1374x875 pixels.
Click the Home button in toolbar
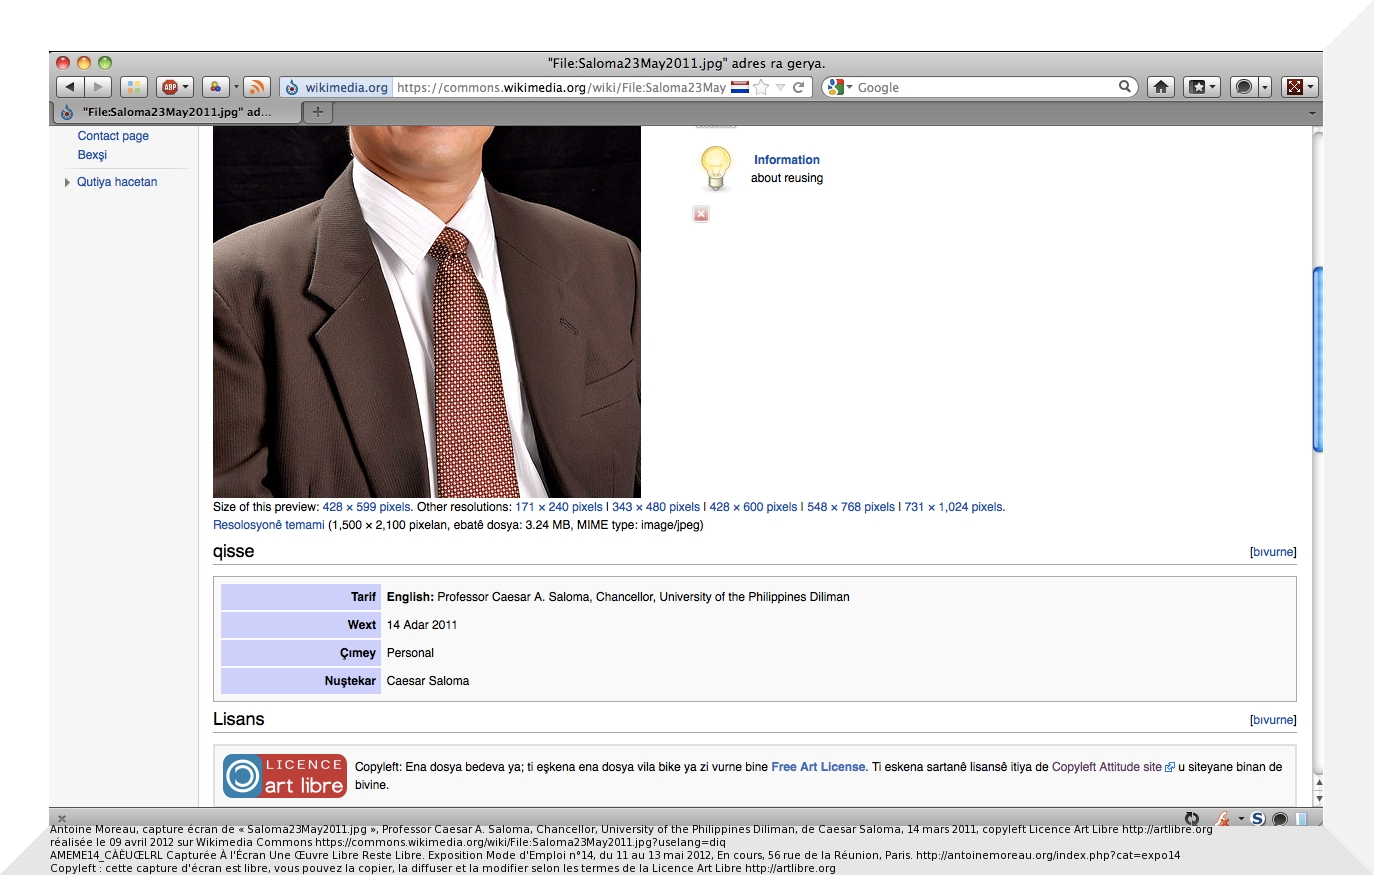1160,87
